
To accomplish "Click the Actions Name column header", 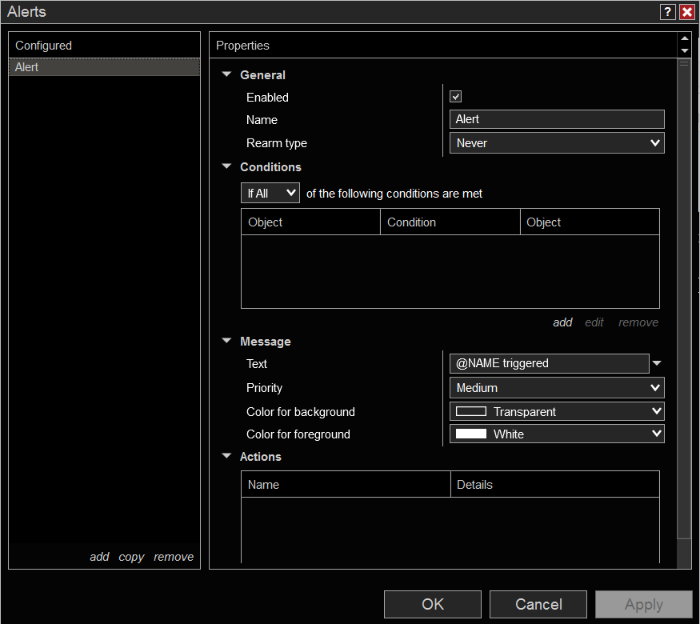I will [346, 484].
